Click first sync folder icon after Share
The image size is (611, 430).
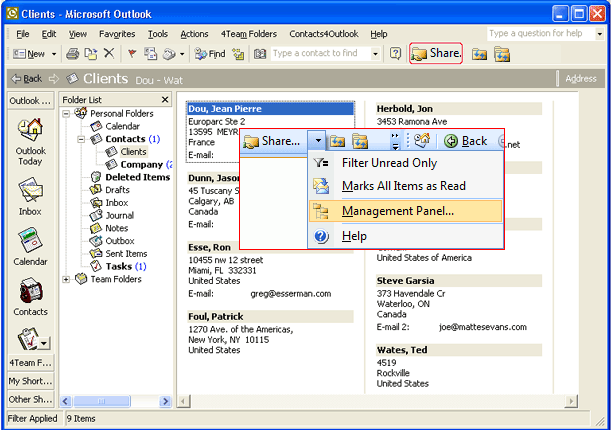tap(479, 54)
